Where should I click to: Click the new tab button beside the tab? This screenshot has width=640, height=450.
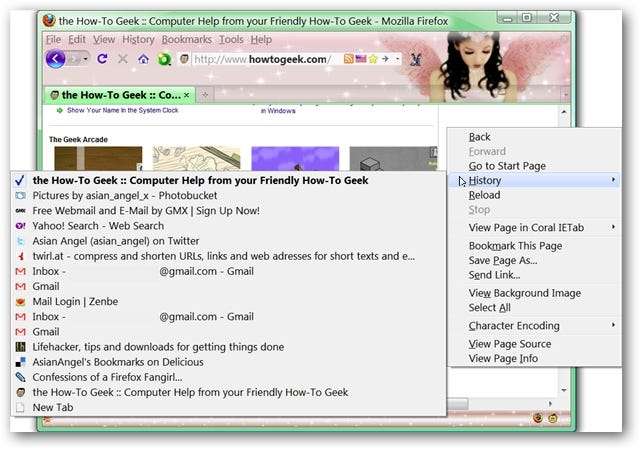click(205, 95)
